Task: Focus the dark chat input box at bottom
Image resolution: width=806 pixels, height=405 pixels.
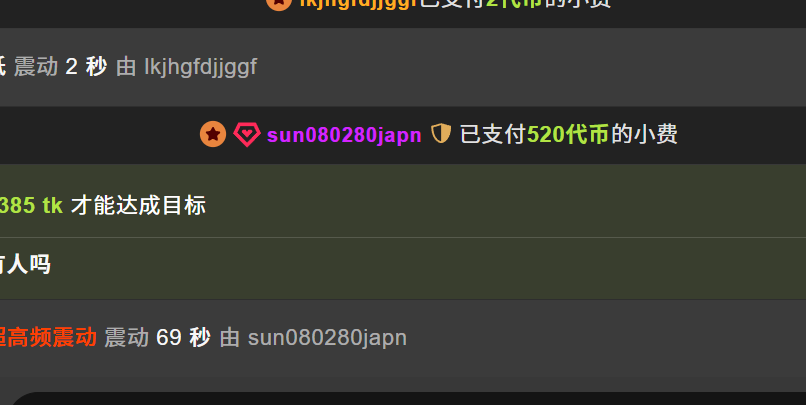Action: click(407, 399)
